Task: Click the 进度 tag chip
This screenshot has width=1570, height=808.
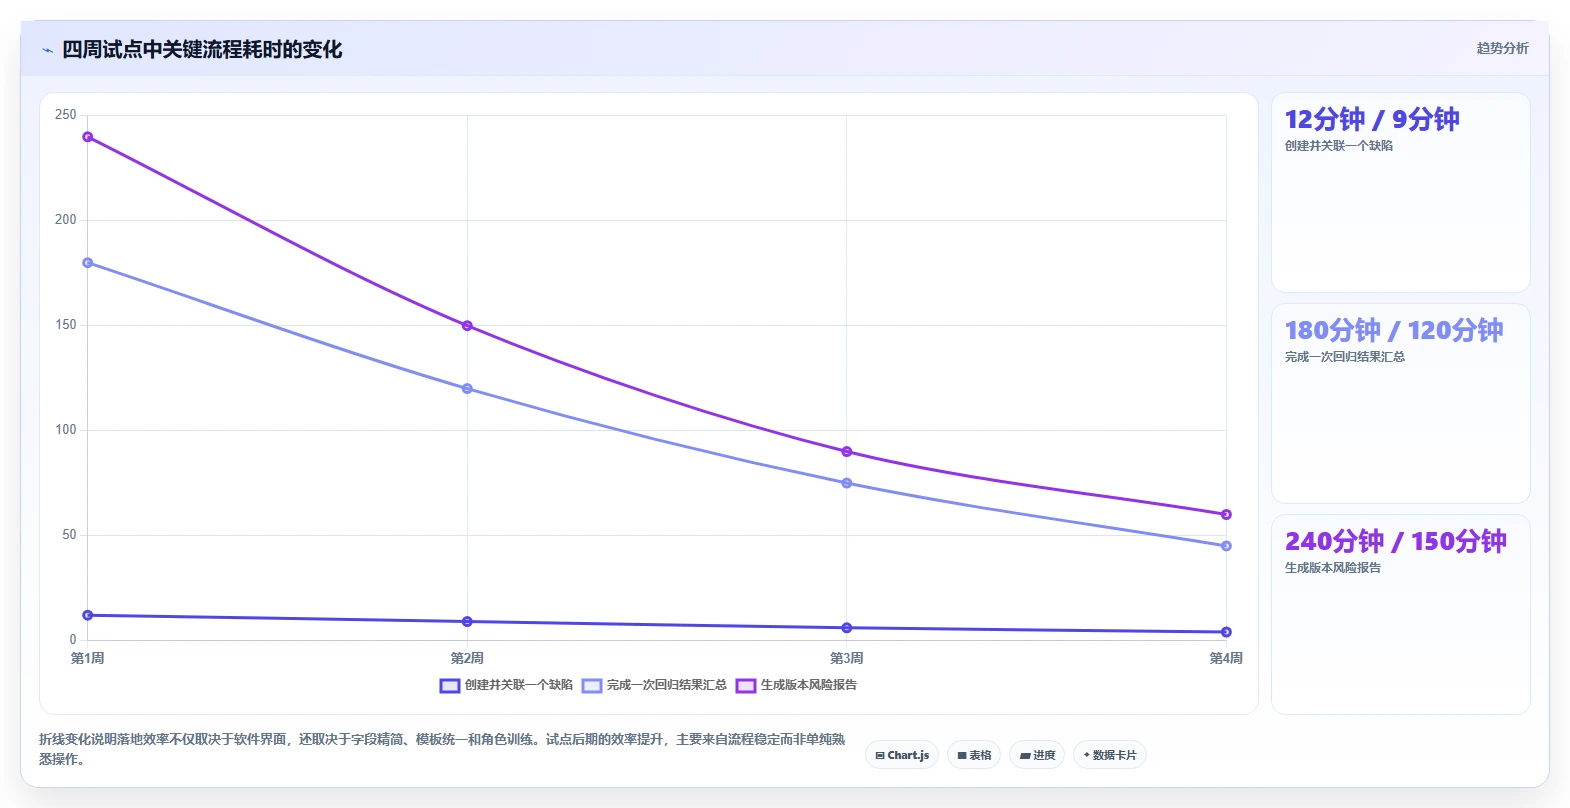Action: (1037, 755)
